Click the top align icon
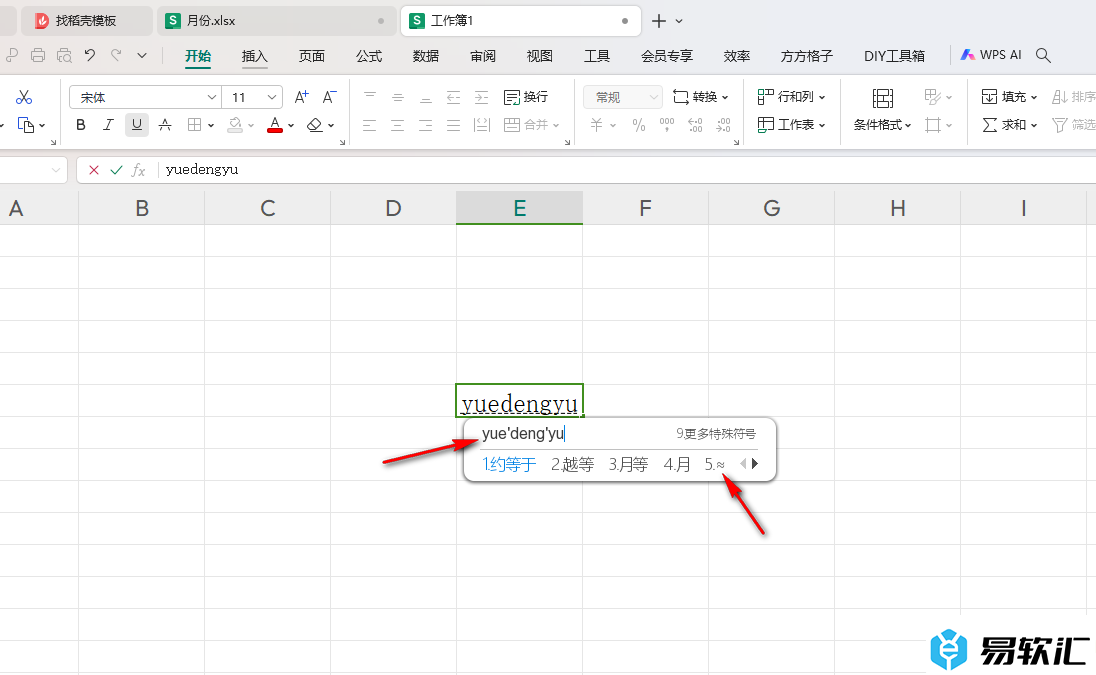Screen dimensions: 1096x675 (x=370, y=97)
